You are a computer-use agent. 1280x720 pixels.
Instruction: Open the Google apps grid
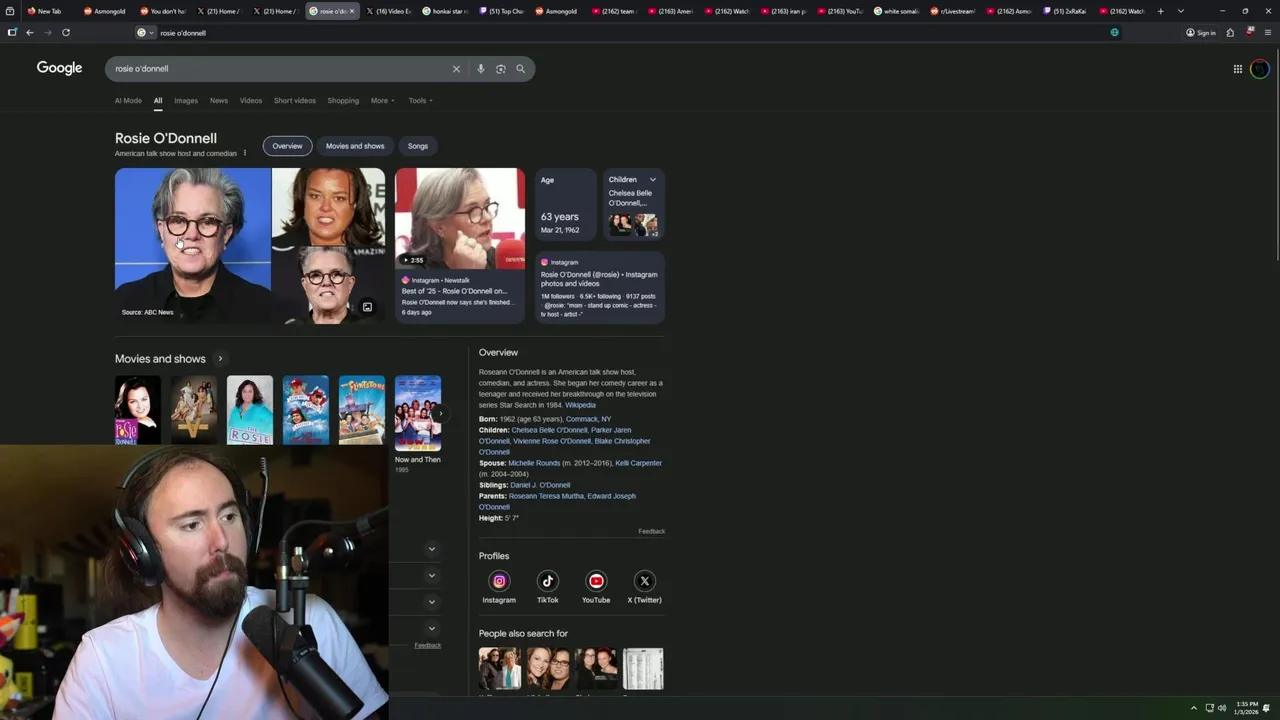[x=1238, y=69]
